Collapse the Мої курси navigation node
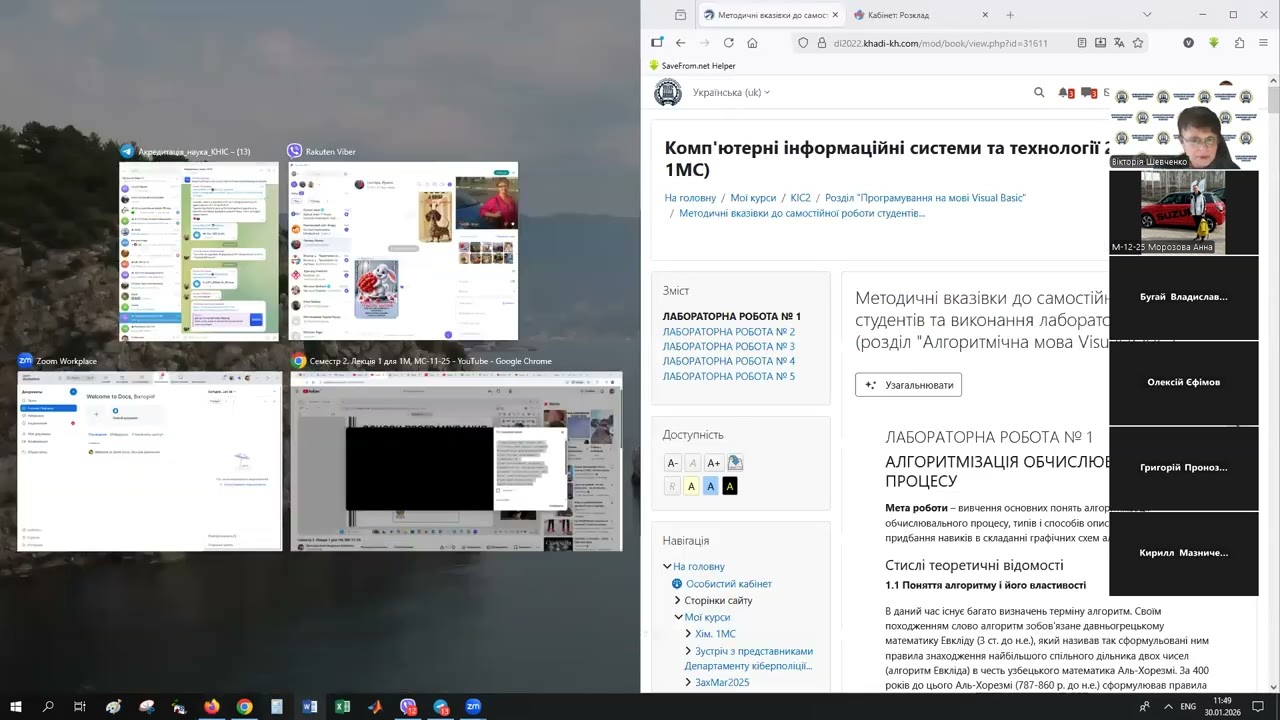Viewport: 1280px width, 720px height. (x=678, y=617)
